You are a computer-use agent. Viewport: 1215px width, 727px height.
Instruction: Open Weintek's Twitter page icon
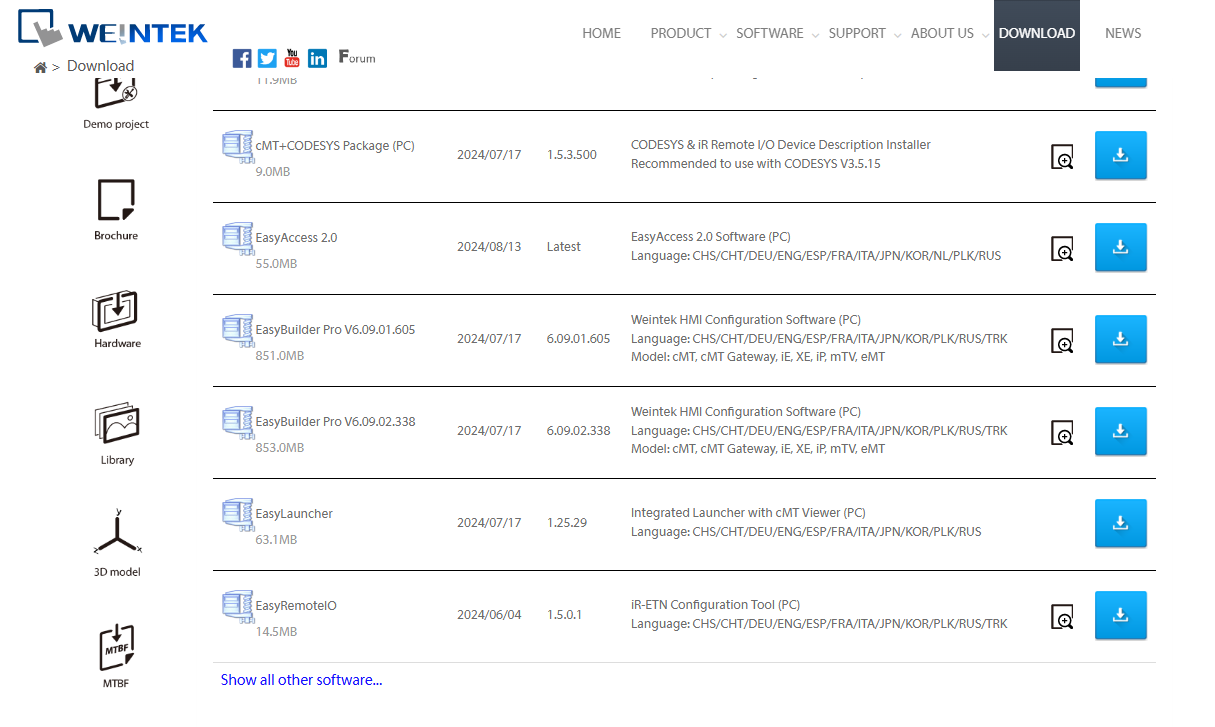[x=267, y=58]
